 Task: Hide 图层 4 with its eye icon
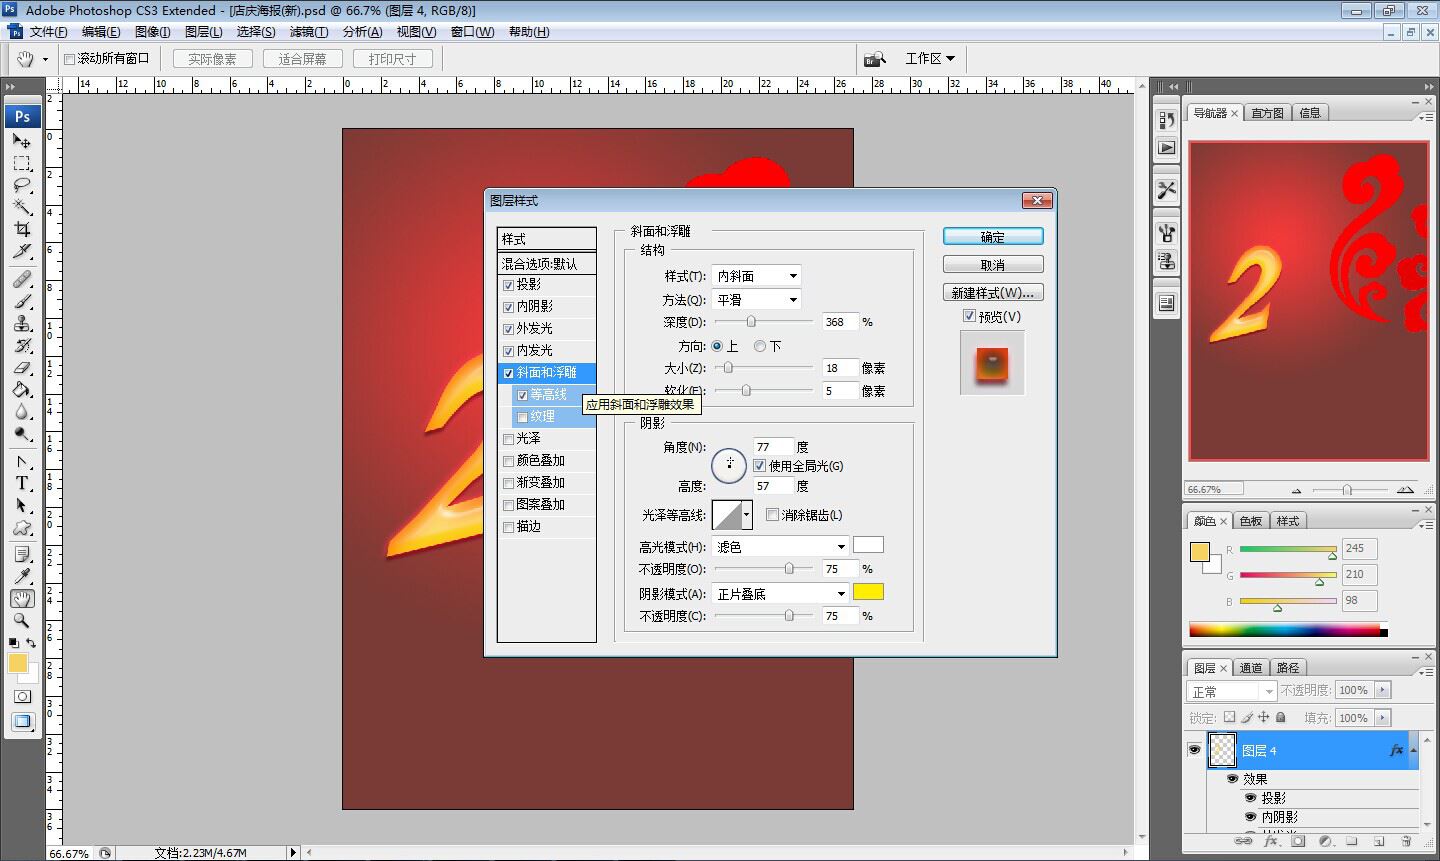1194,750
